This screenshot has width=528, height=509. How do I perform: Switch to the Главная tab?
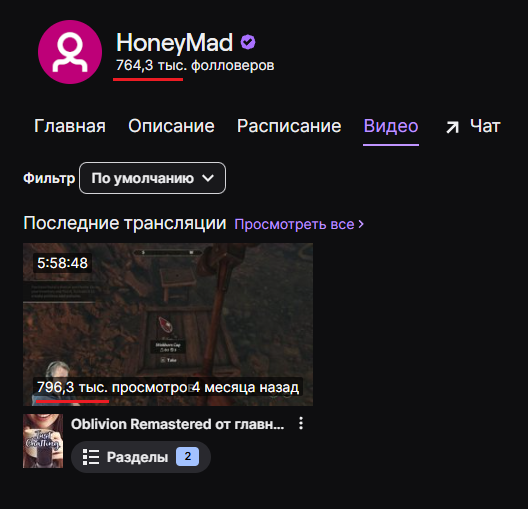(70, 126)
